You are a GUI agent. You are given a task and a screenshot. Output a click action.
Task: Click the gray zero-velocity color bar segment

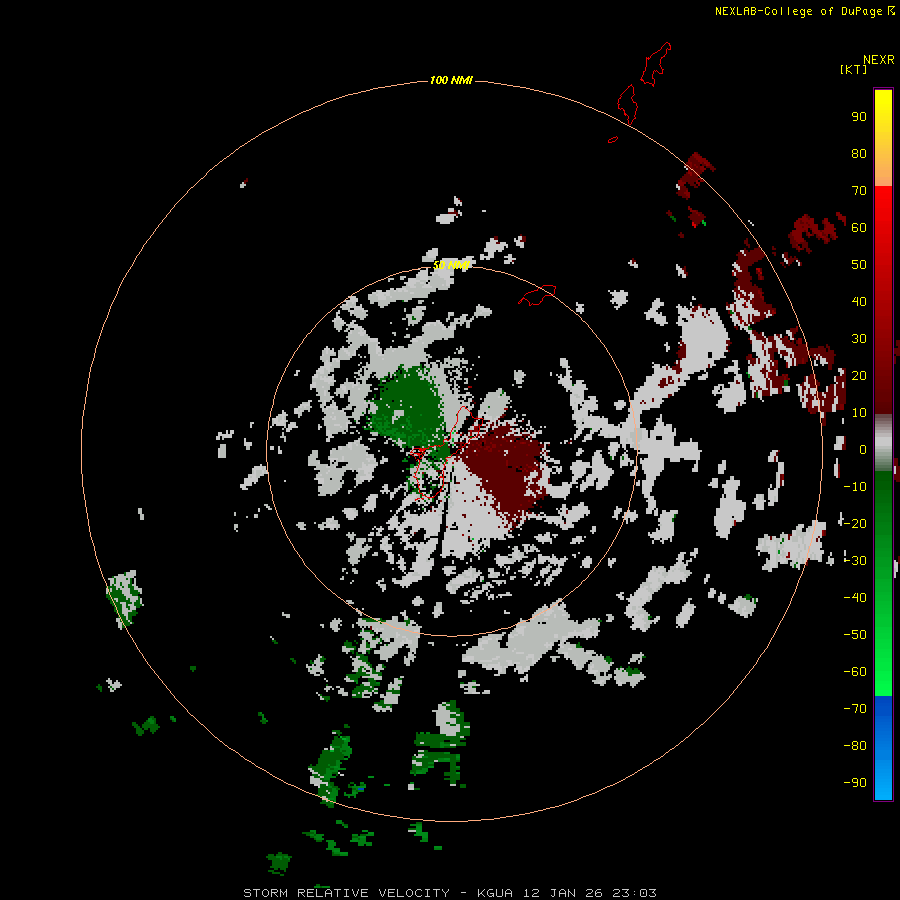coord(883,443)
